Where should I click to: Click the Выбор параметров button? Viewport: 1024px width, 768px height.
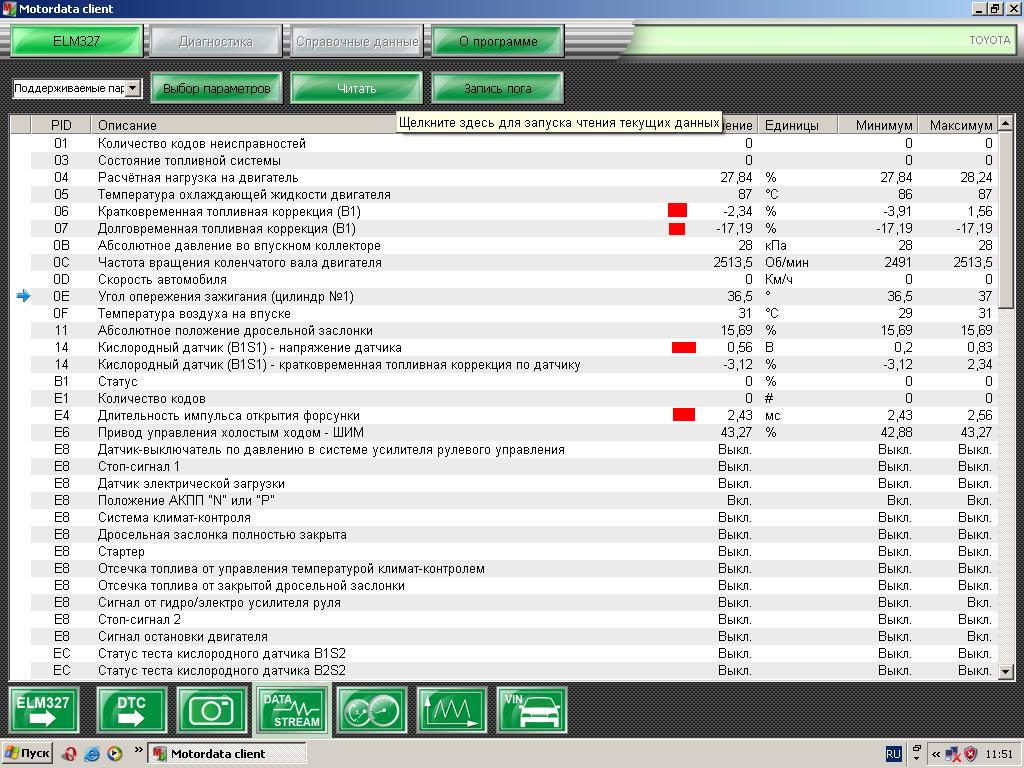point(217,88)
